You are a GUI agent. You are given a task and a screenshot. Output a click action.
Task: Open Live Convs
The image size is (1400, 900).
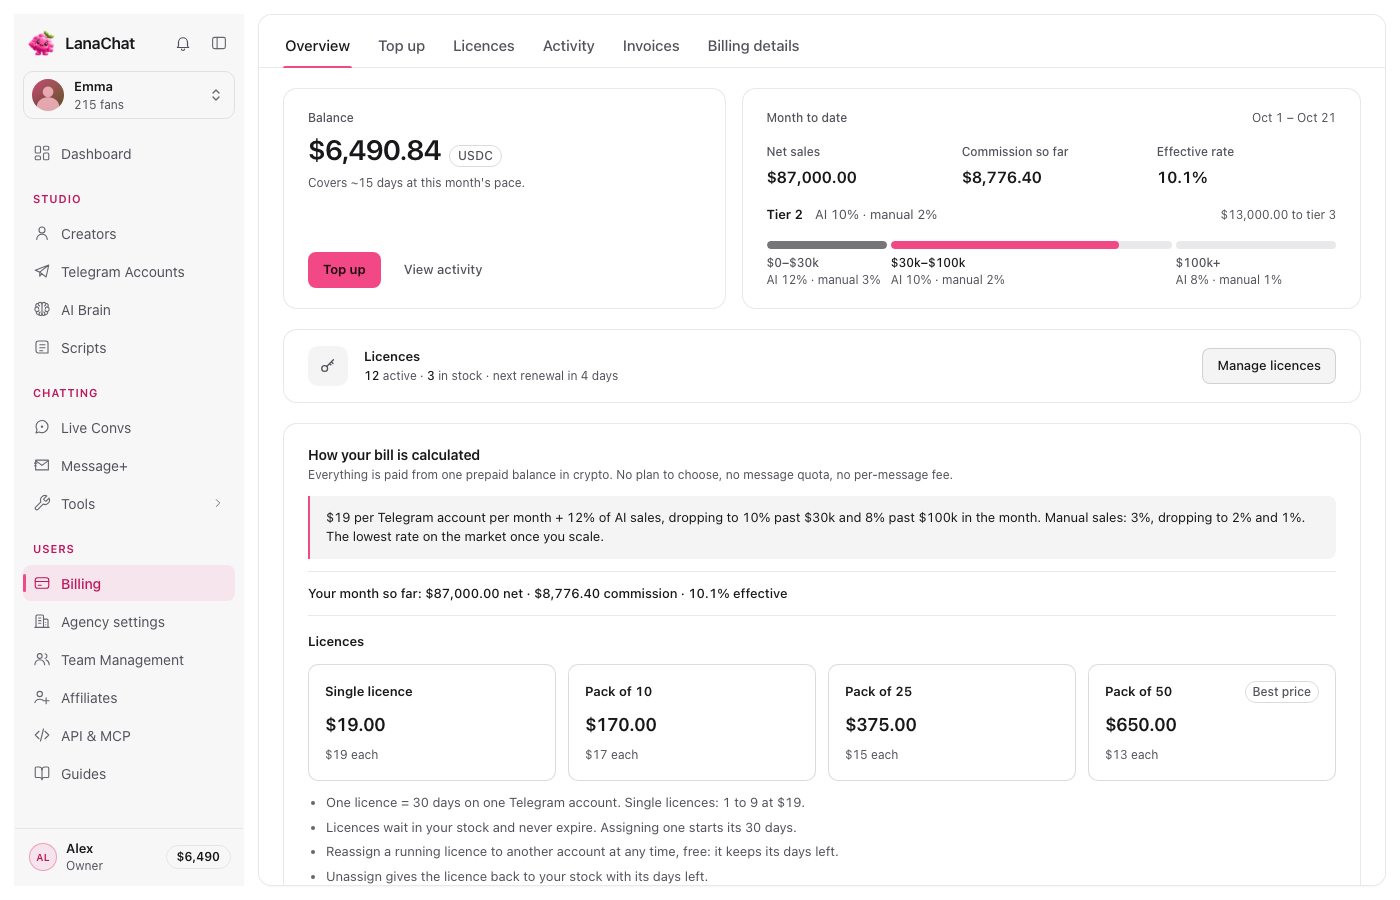click(x=129, y=427)
